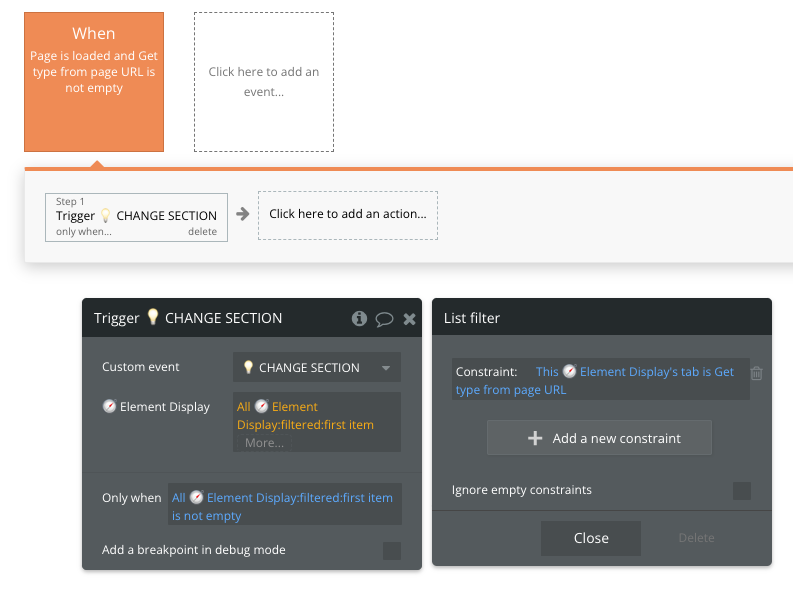Click the Close button in List filter
The image size is (793, 589).
tap(591, 538)
